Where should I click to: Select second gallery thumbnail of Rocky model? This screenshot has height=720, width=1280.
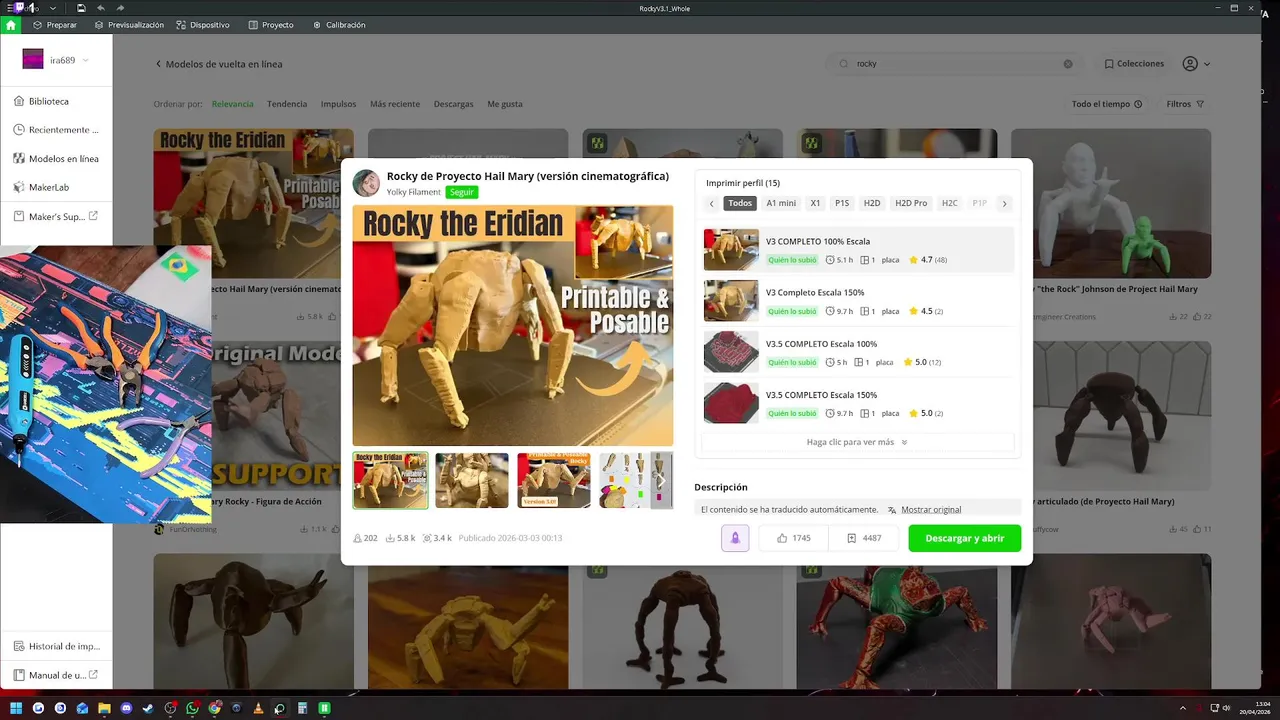pos(472,480)
